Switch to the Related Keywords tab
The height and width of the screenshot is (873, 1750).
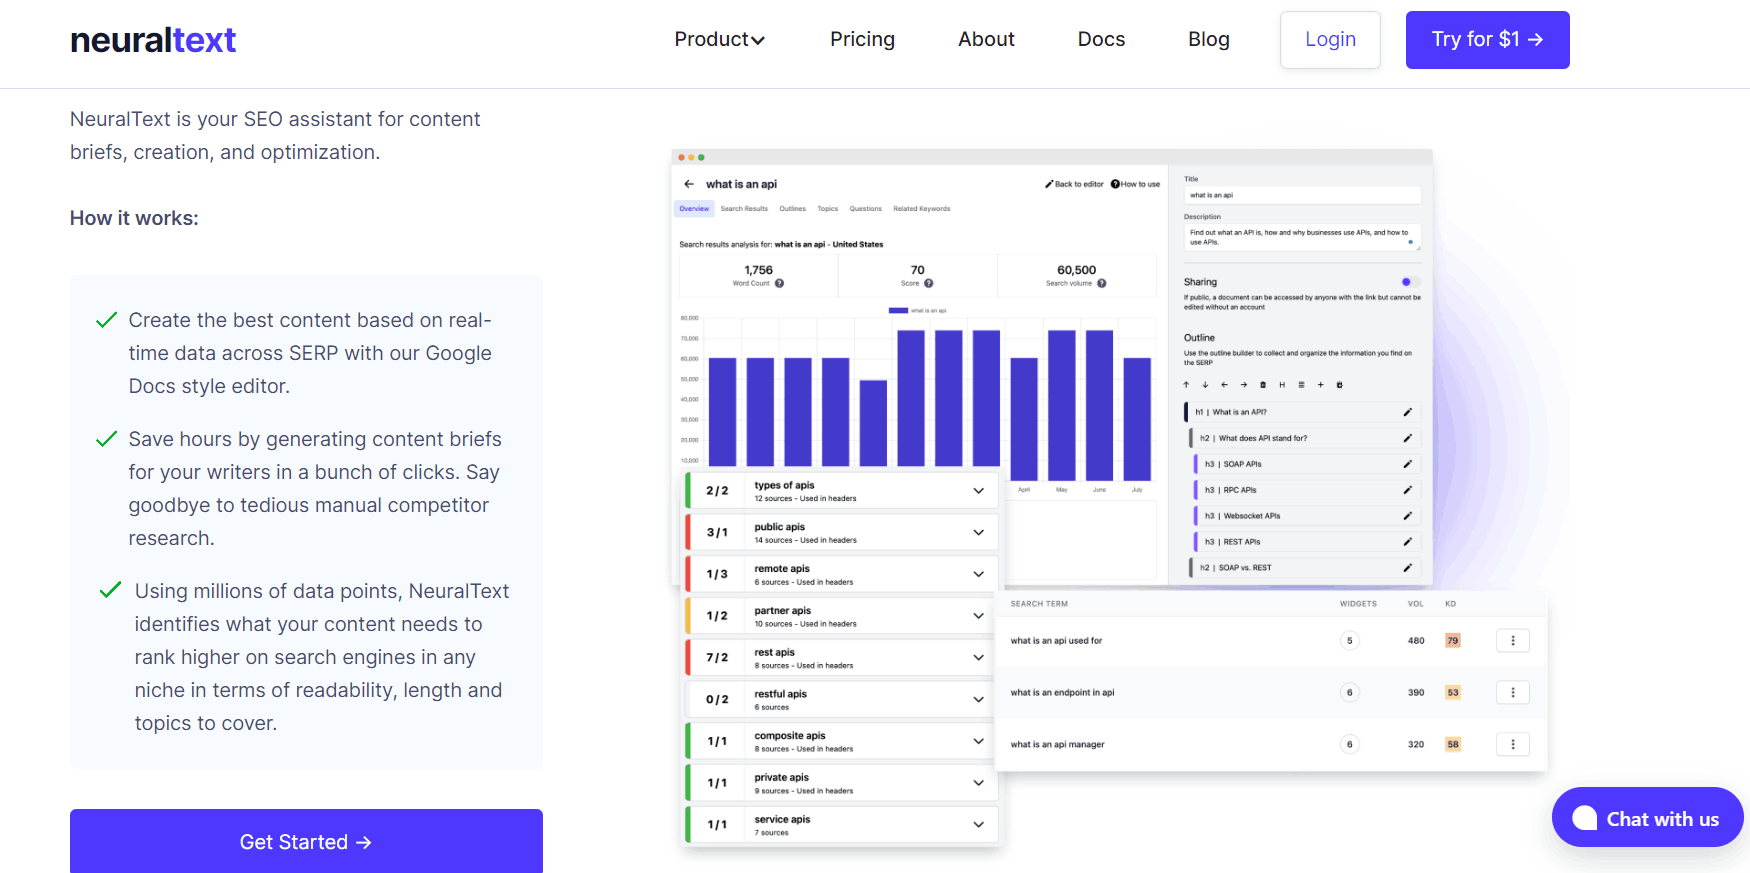click(x=922, y=209)
